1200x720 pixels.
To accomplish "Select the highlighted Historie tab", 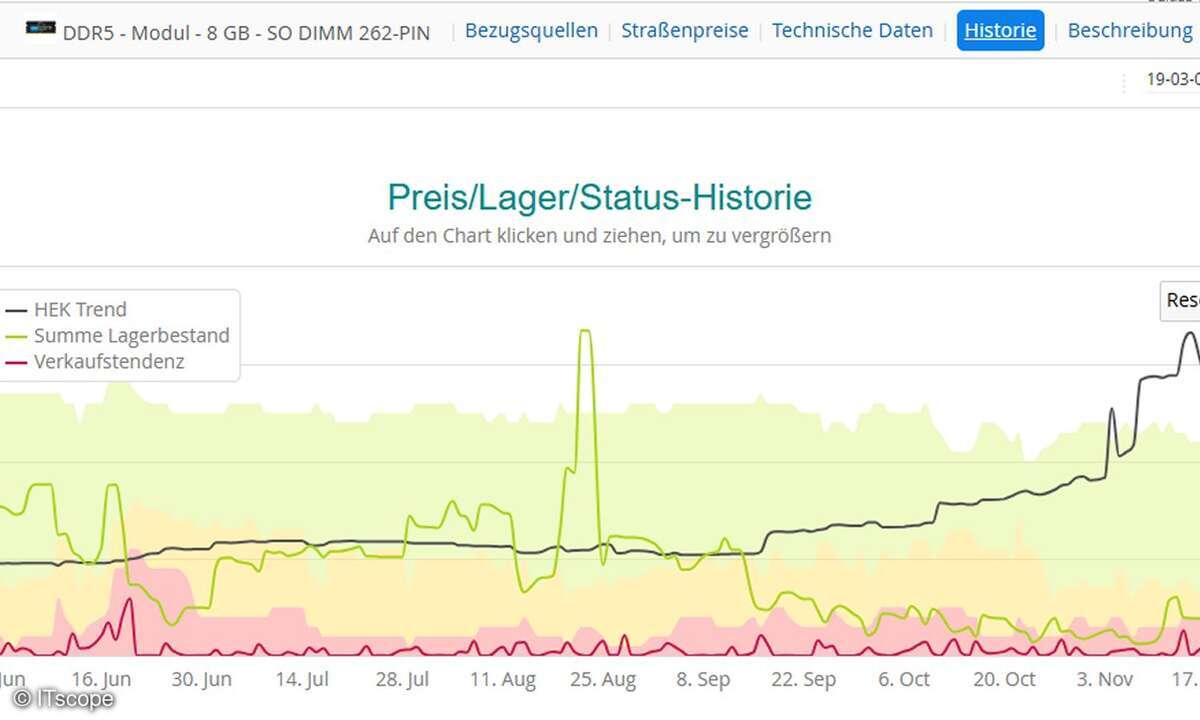I will (x=1000, y=31).
